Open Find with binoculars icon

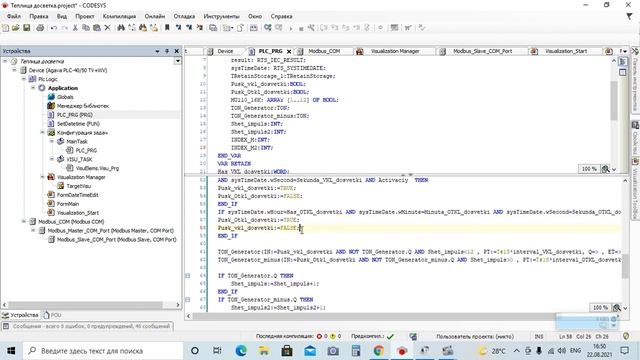pyautogui.click(x=121, y=28)
